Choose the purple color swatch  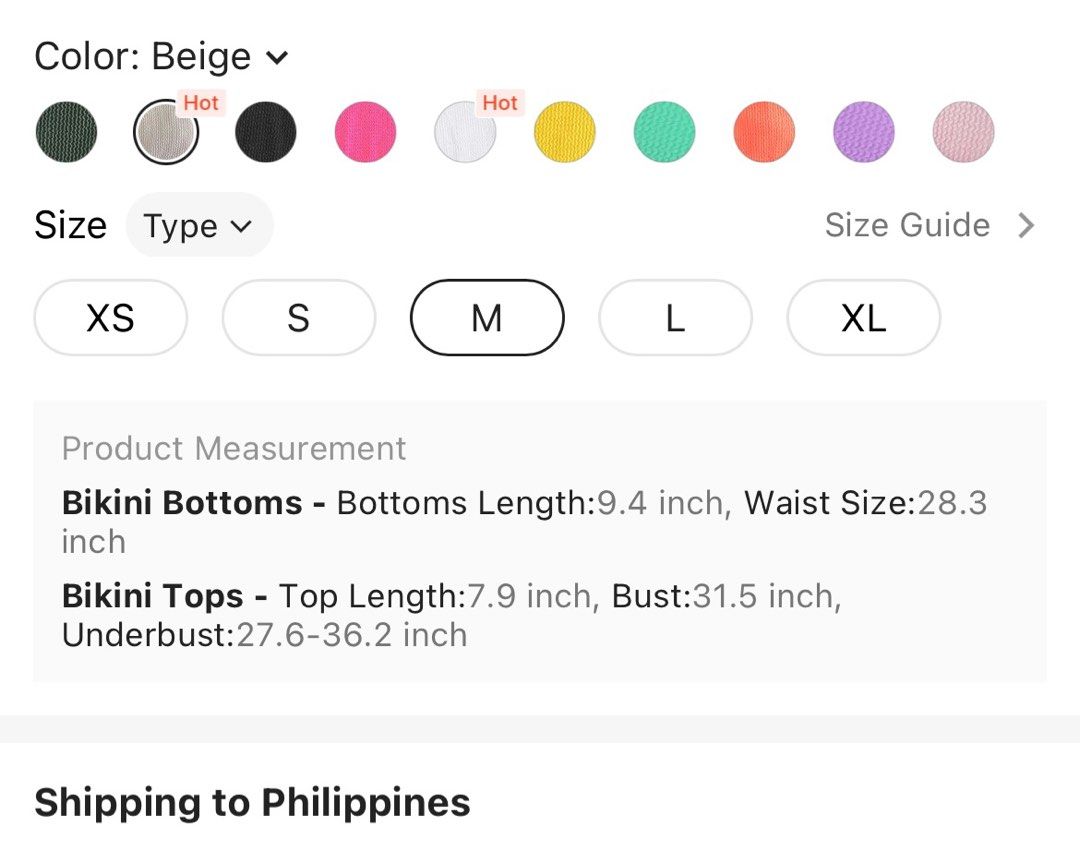click(864, 132)
